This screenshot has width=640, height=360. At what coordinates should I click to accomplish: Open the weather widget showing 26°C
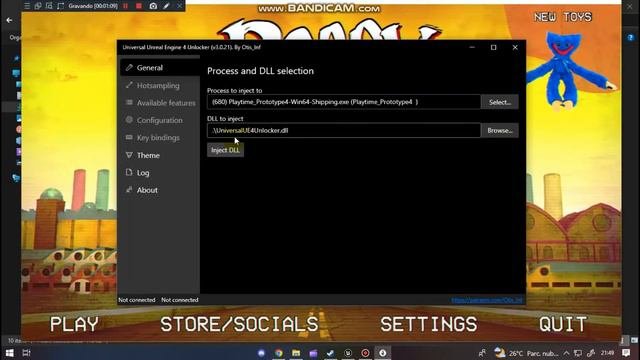[526, 353]
